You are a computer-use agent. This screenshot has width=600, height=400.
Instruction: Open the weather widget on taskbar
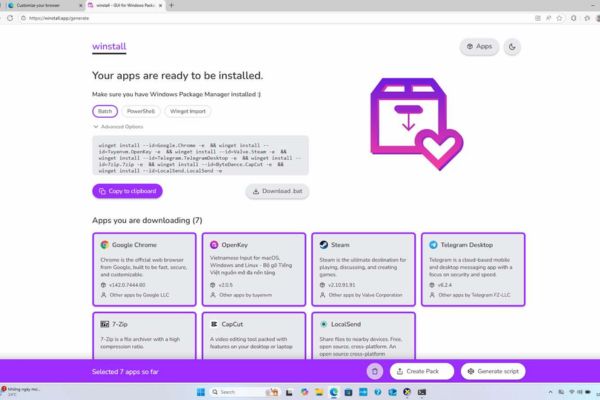[20, 392]
